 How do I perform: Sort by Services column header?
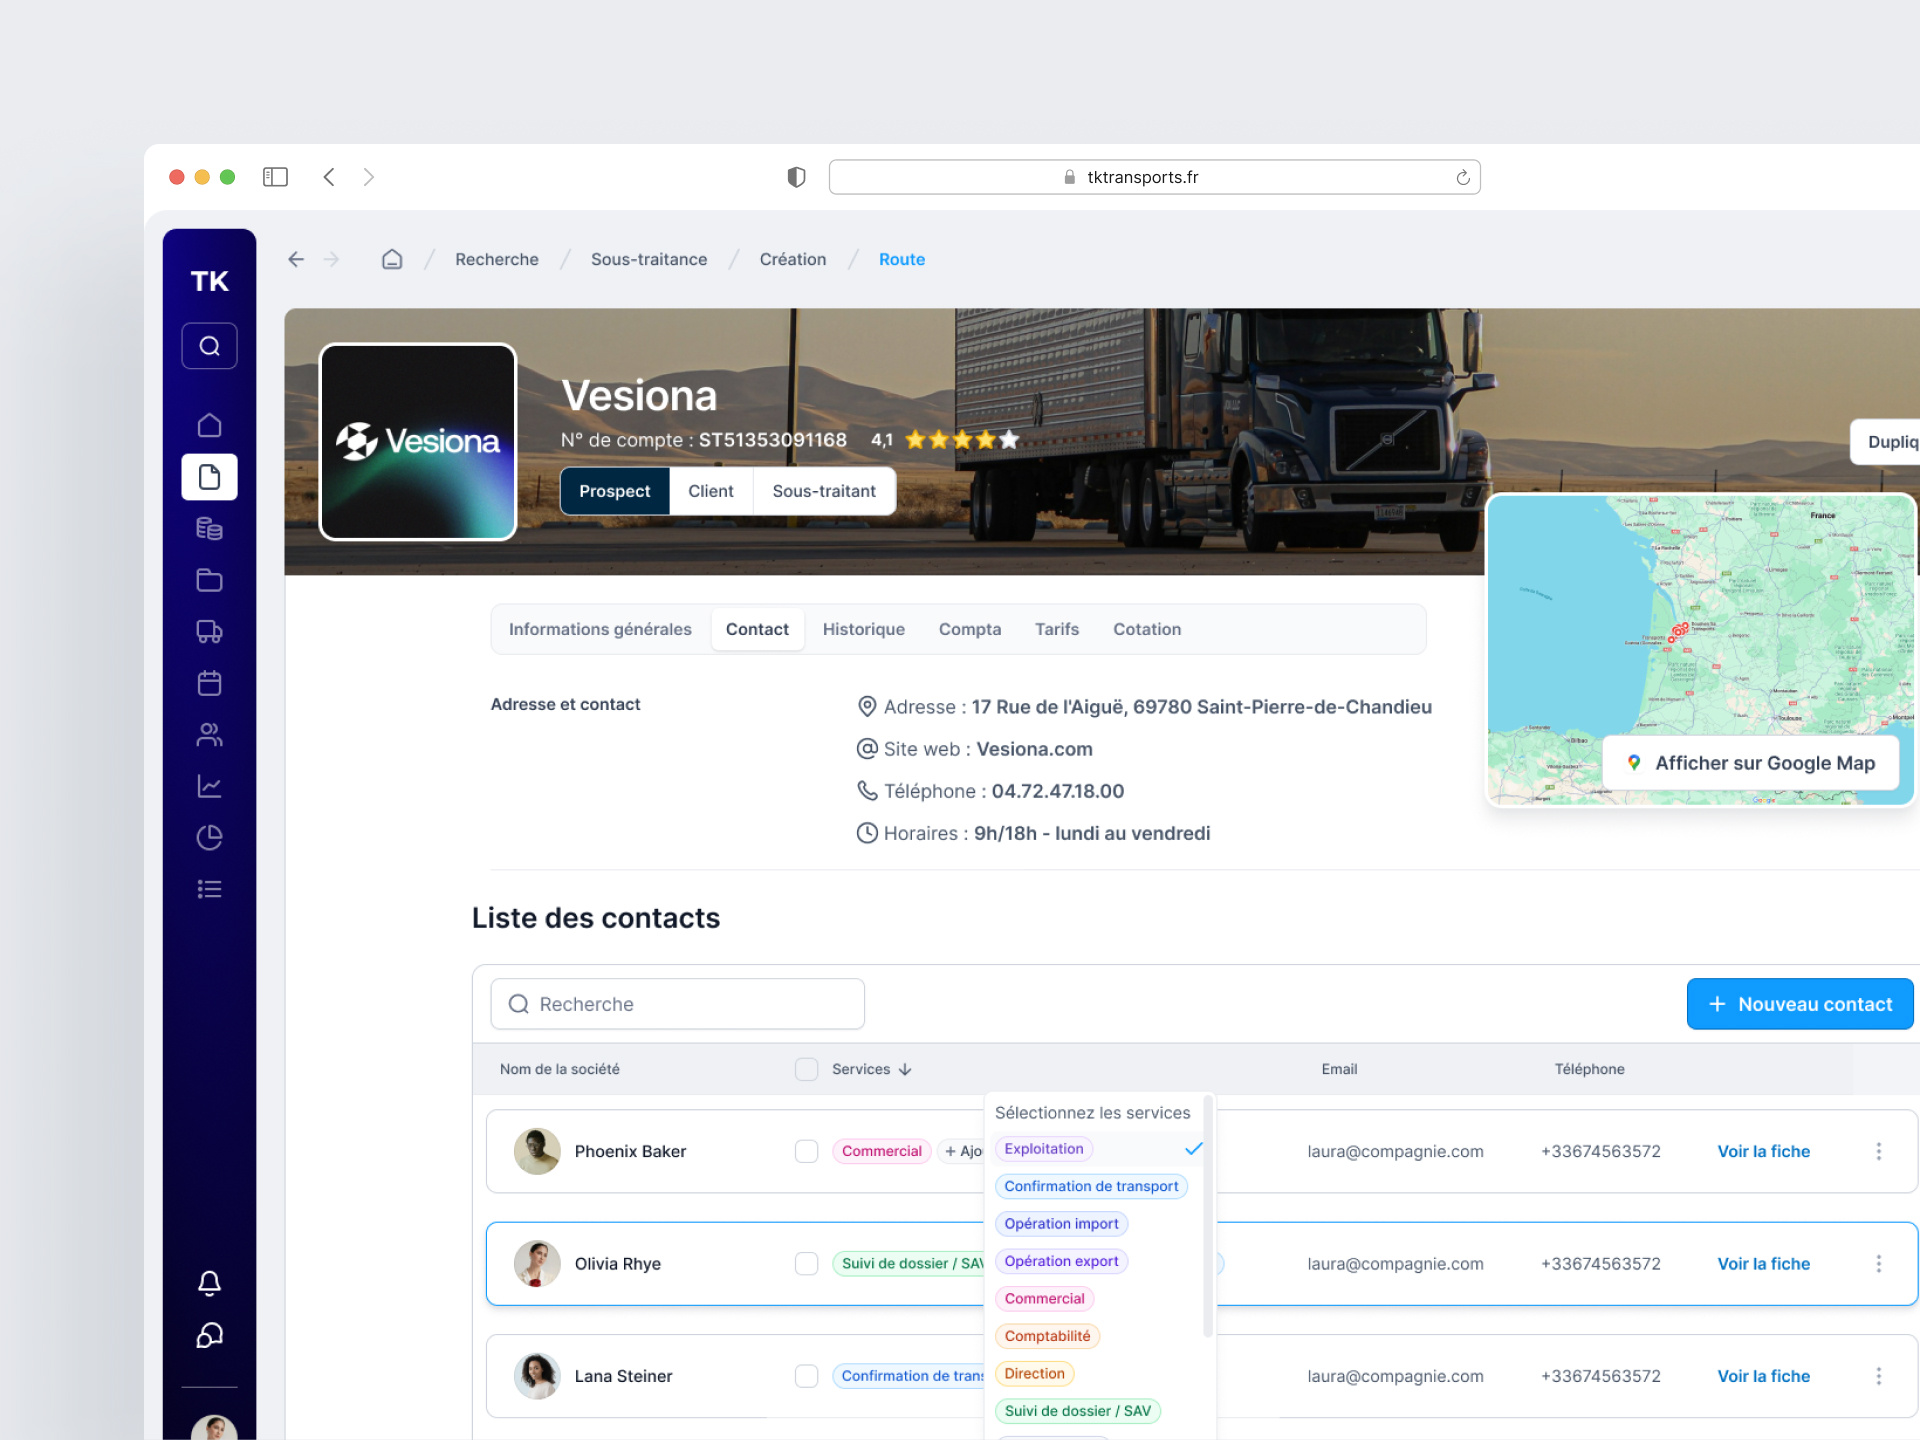(x=871, y=1069)
